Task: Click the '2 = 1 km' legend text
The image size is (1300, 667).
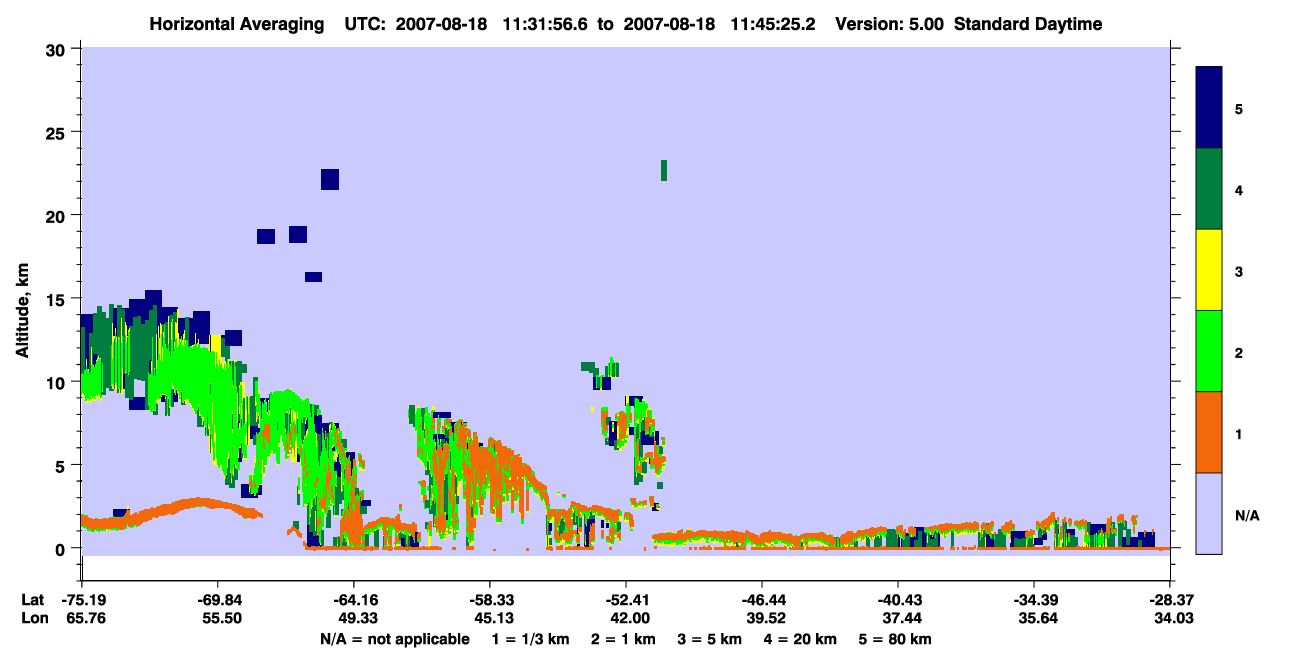Action: coord(624,639)
